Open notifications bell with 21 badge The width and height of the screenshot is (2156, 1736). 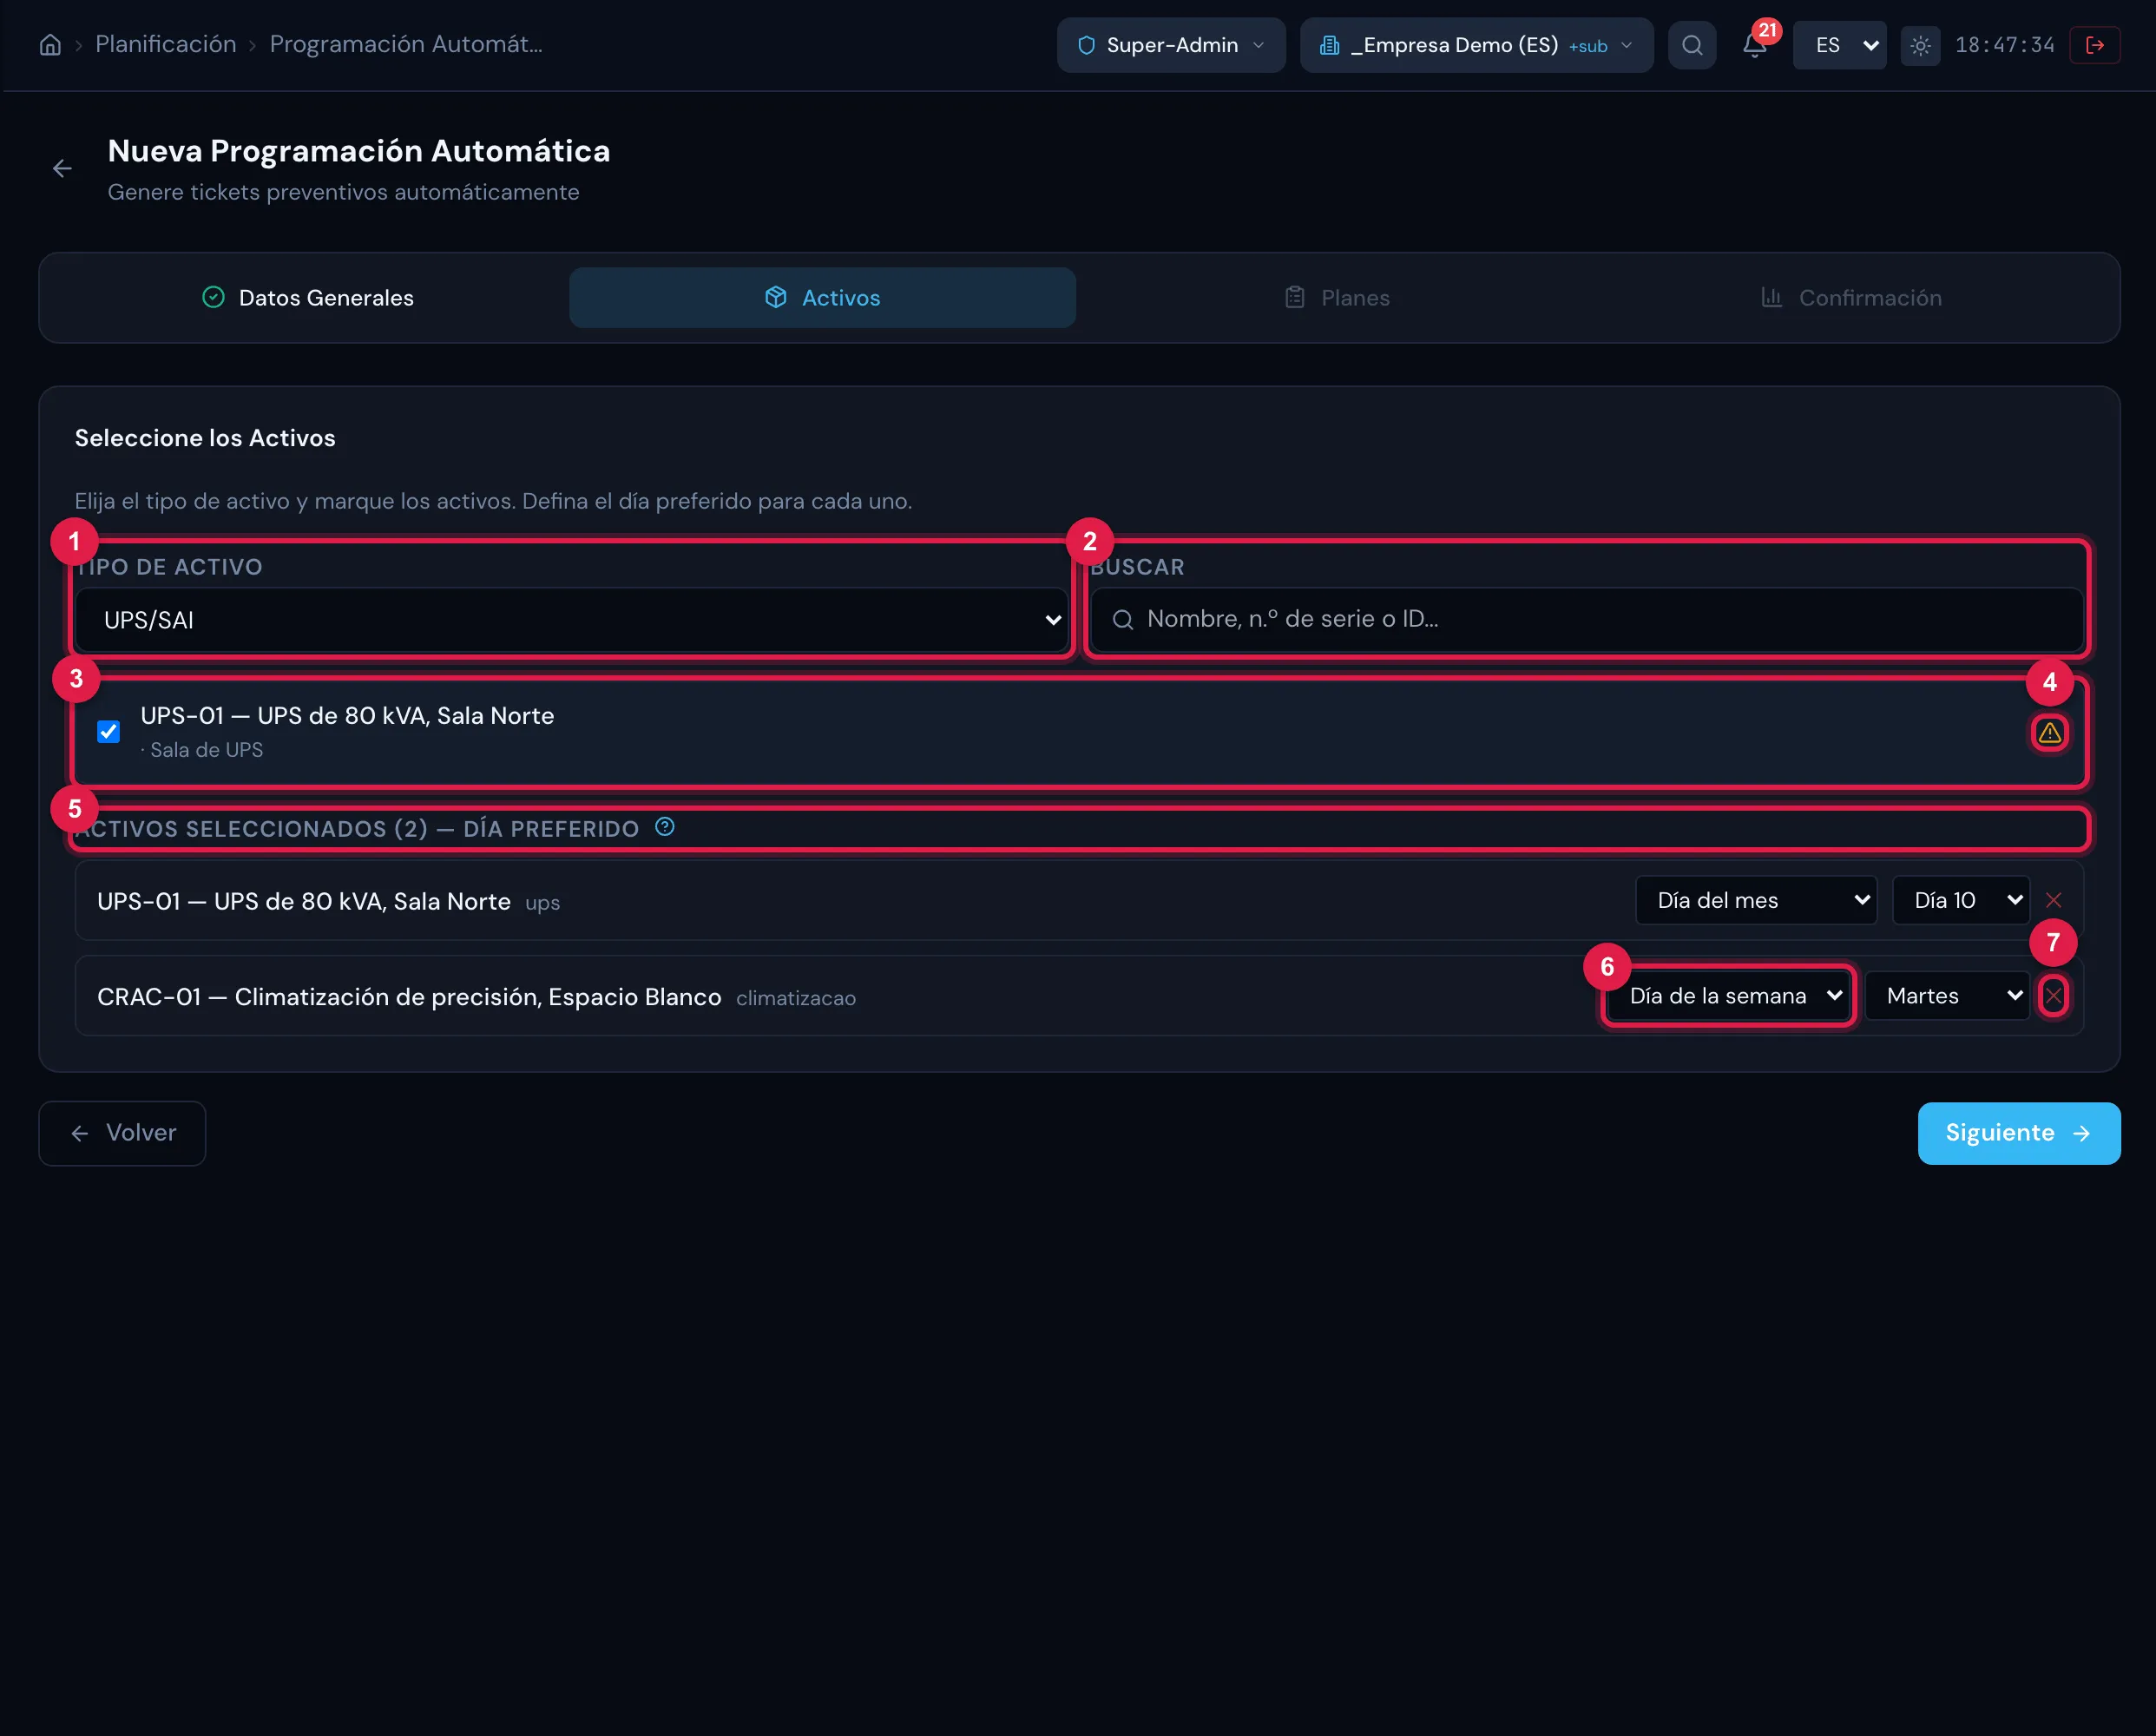pyautogui.click(x=1754, y=45)
